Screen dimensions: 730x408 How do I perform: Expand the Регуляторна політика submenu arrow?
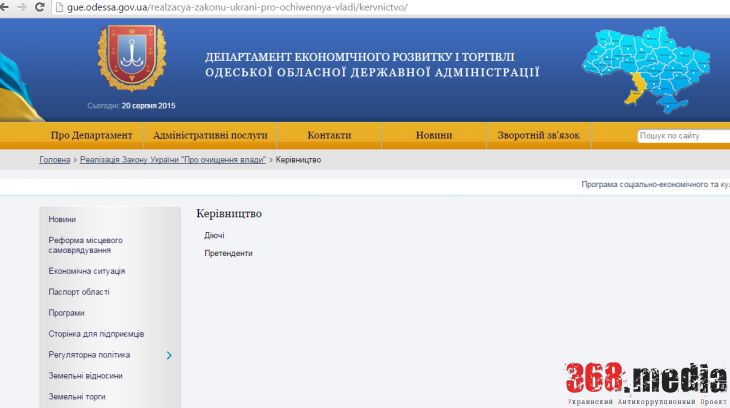[x=169, y=355]
